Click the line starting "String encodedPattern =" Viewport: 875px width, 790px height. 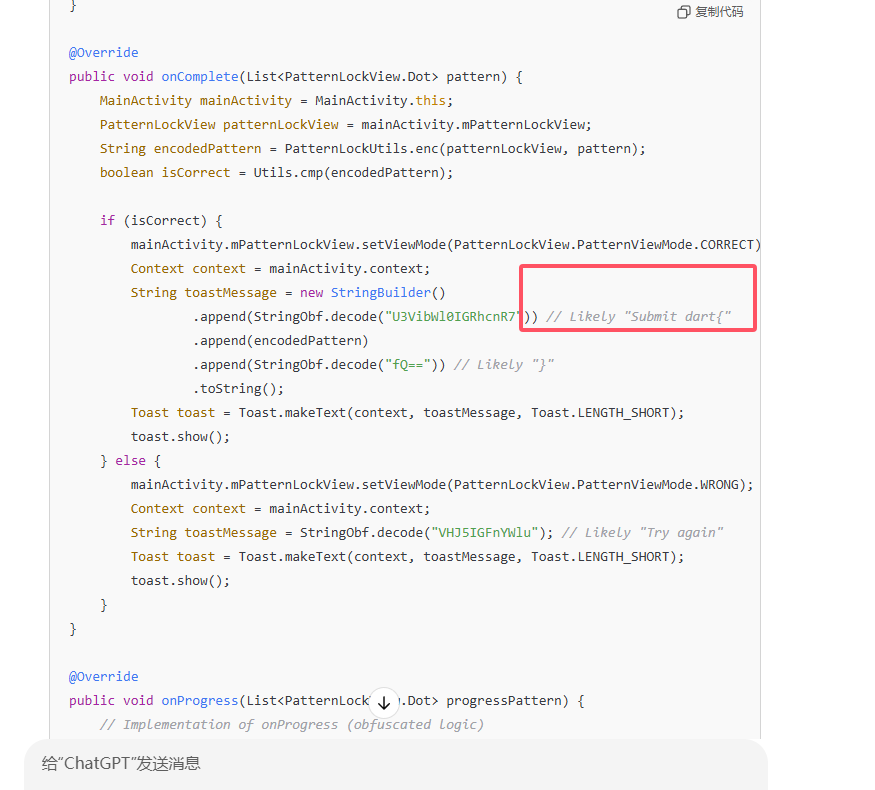pyautogui.click(x=372, y=148)
